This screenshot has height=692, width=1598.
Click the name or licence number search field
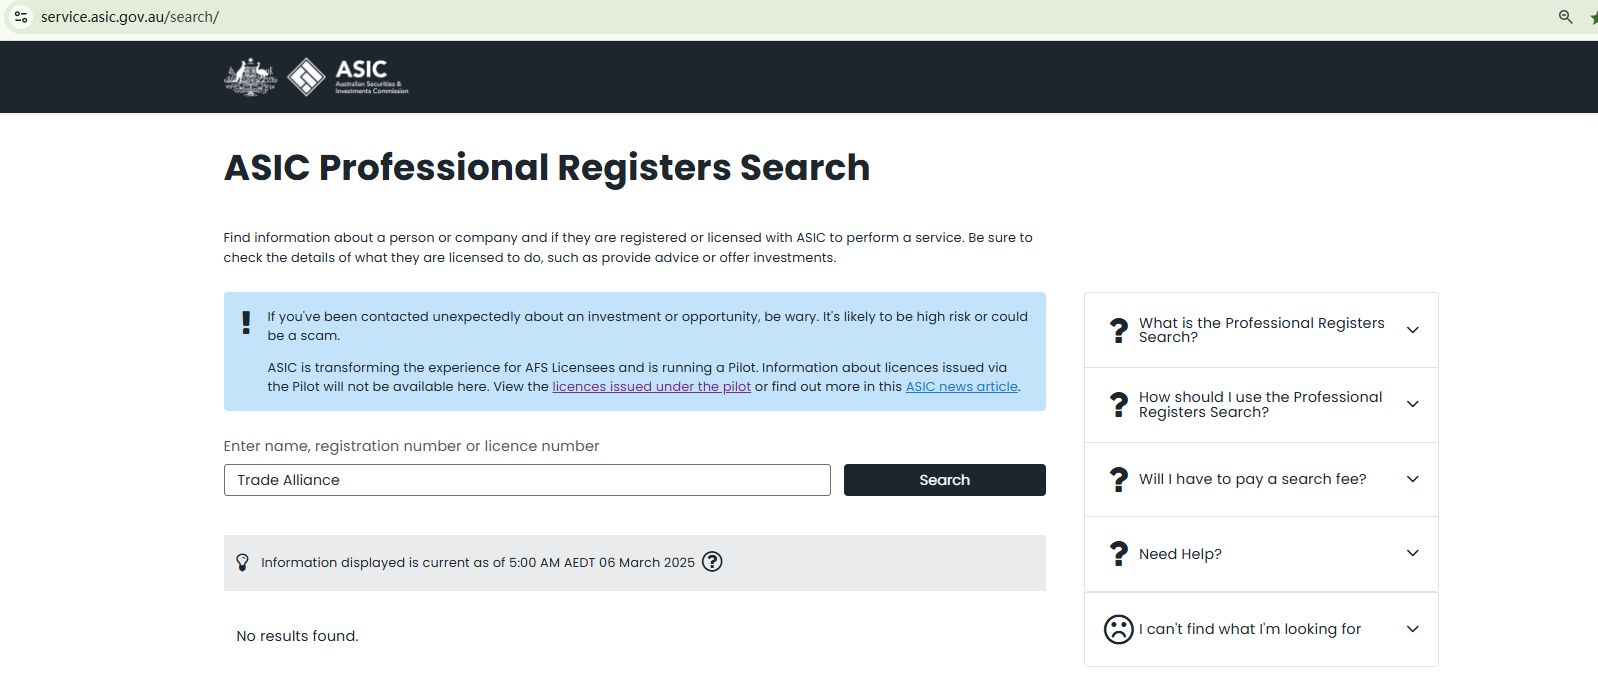[x=527, y=480]
